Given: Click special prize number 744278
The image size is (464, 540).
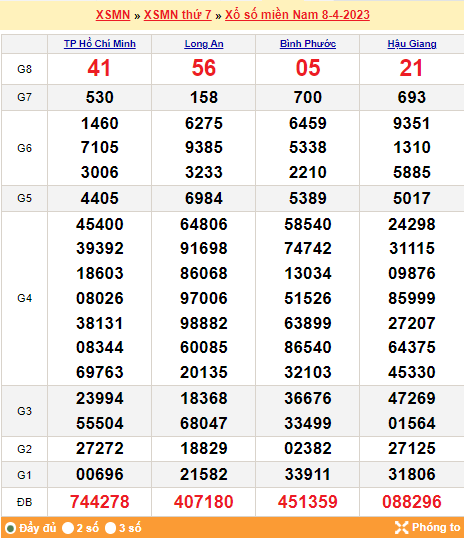Looking at the screenshot, I should [100, 501].
